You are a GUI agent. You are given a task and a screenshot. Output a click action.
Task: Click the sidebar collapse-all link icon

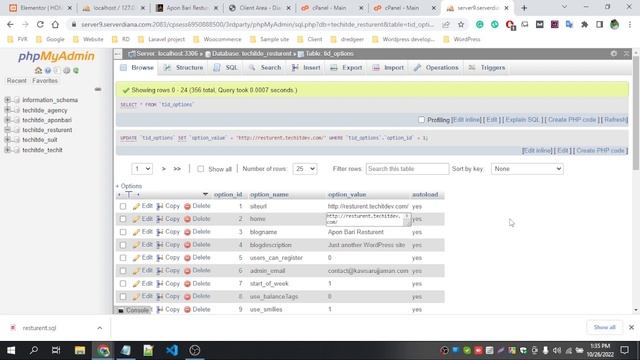pos(98,89)
